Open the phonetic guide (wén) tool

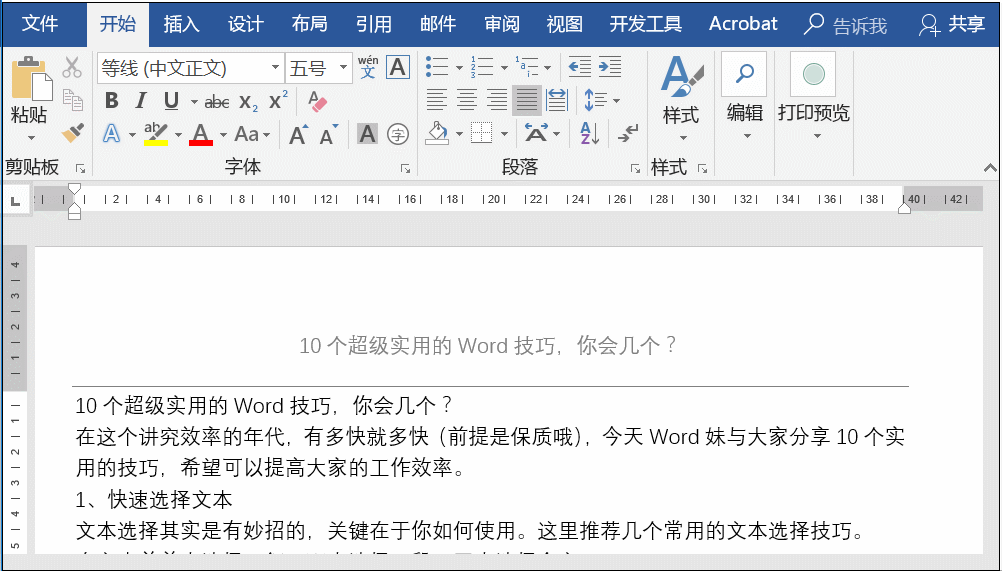click(x=367, y=66)
